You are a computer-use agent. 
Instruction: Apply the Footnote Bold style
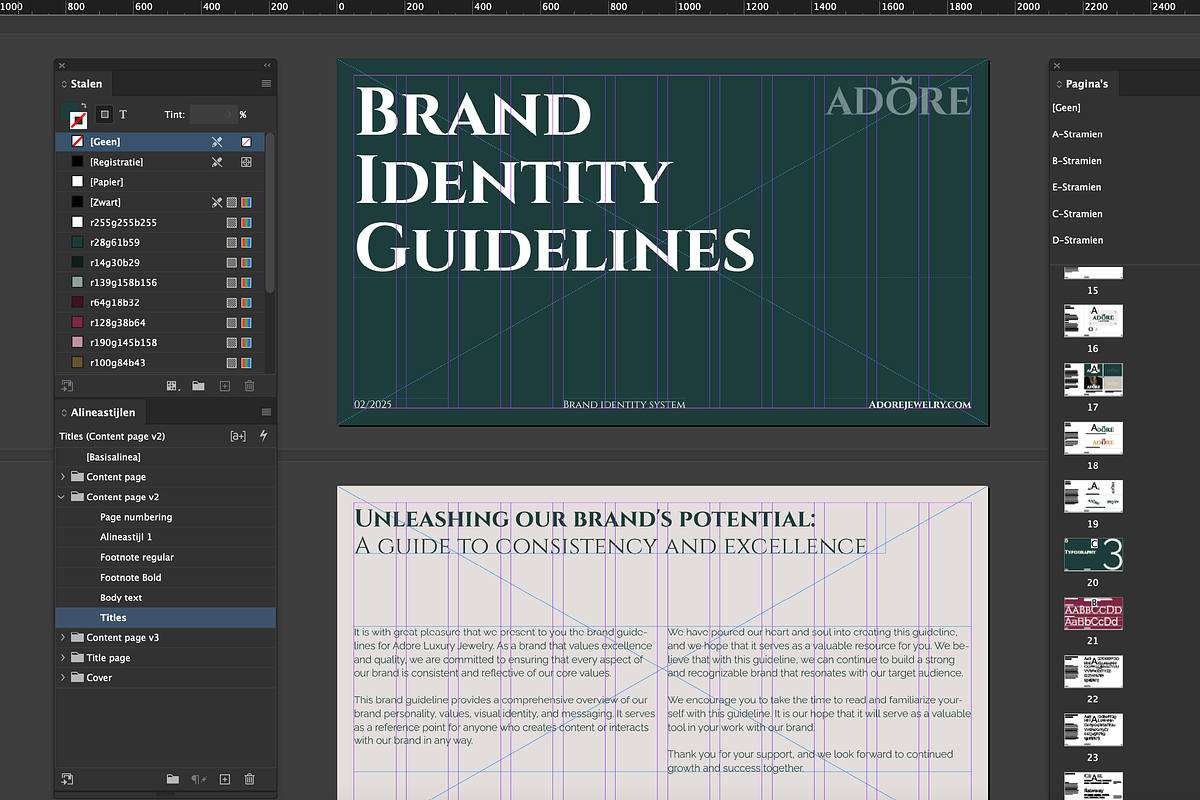coord(165,577)
